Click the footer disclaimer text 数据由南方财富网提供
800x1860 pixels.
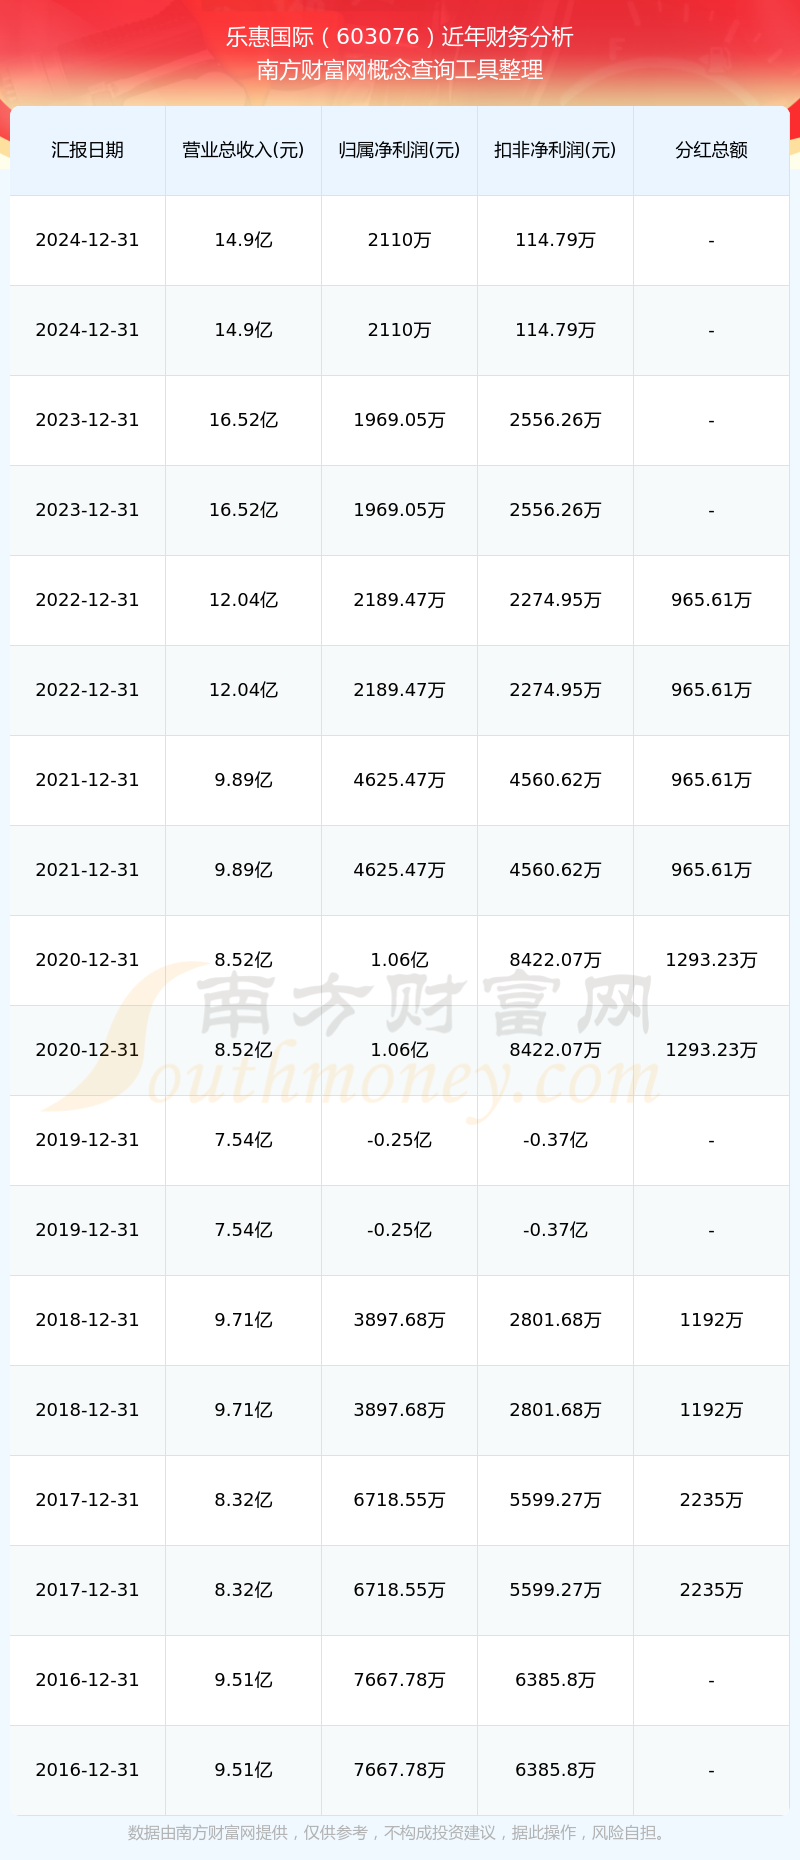coord(399,1833)
